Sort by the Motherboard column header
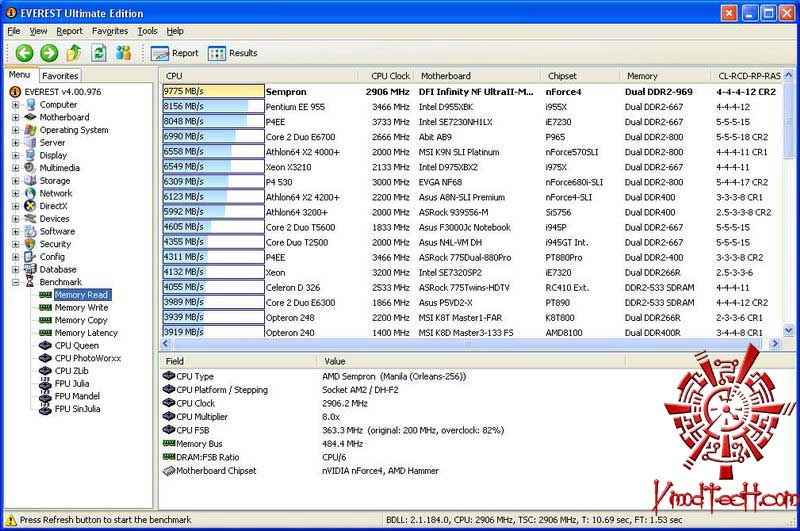 pos(478,76)
